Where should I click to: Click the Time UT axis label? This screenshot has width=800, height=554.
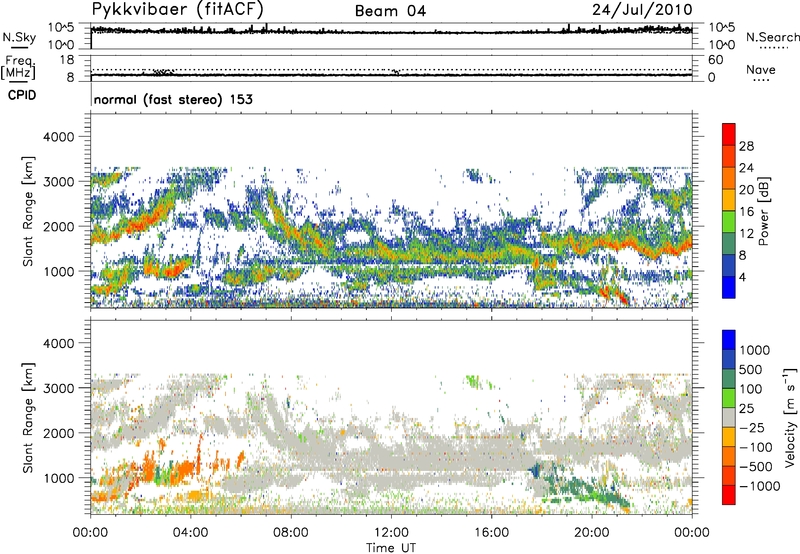pyautogui.click(x=391, y=548)
